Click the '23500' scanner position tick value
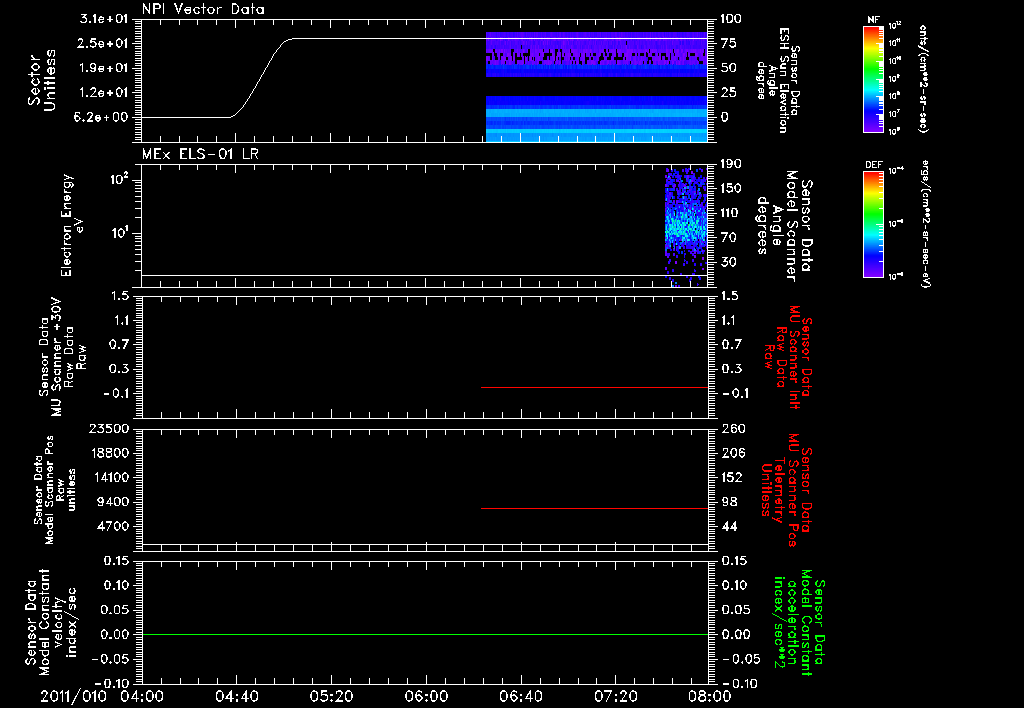This screenshot has height=708, width=1024. (x=109, y=428)
